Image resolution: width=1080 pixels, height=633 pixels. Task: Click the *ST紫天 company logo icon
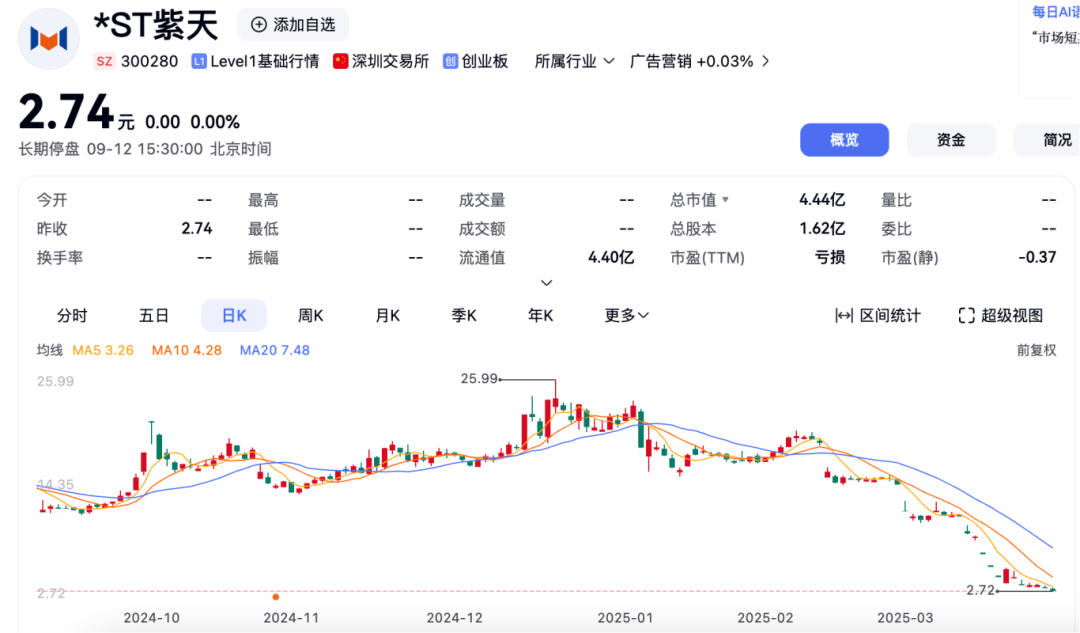(x=49, y=39)
